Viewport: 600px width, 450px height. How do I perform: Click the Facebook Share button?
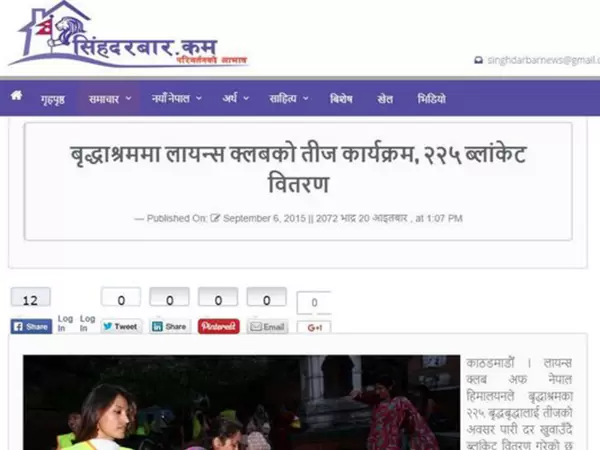click(x=31, y=326)
